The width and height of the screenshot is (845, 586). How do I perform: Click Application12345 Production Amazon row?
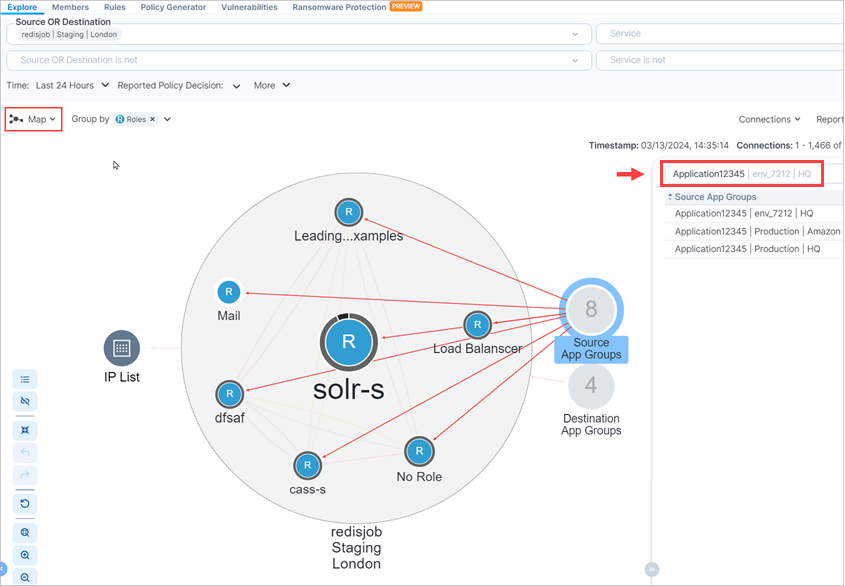click(x=757, y=231)
